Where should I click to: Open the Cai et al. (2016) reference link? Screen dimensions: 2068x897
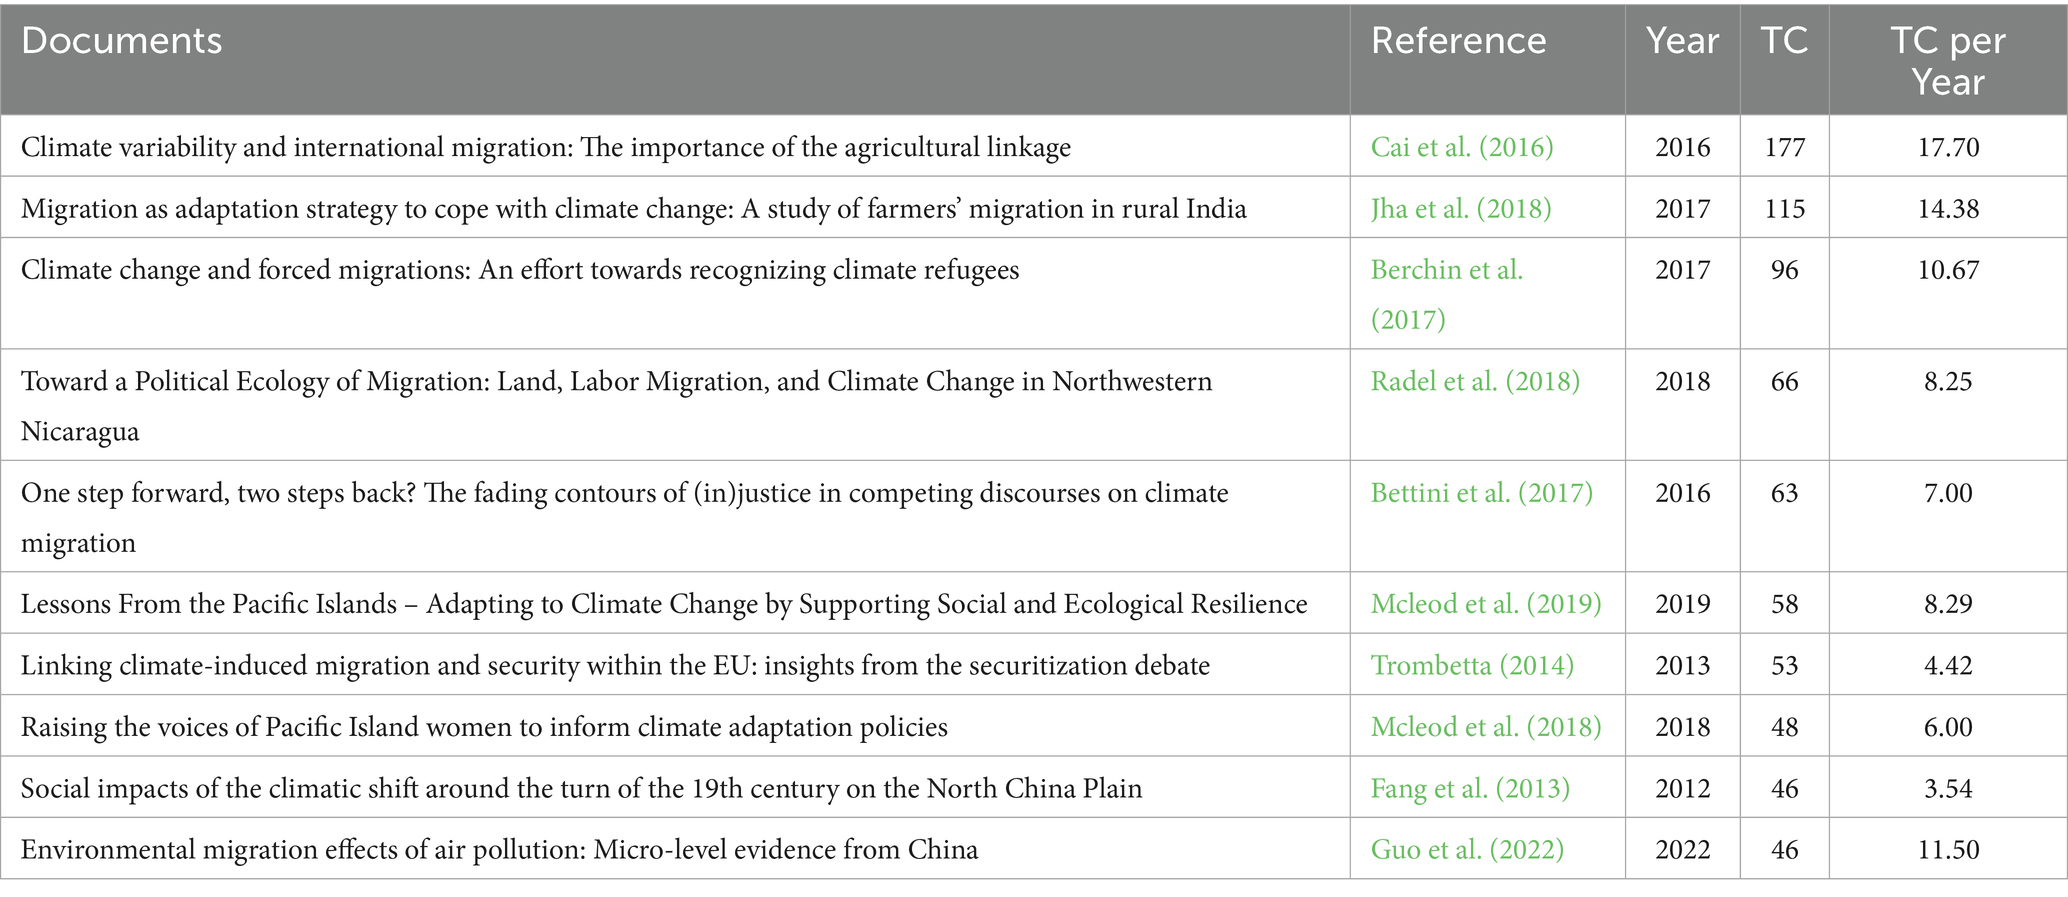pyautogui.click(x=1461, y=148)
